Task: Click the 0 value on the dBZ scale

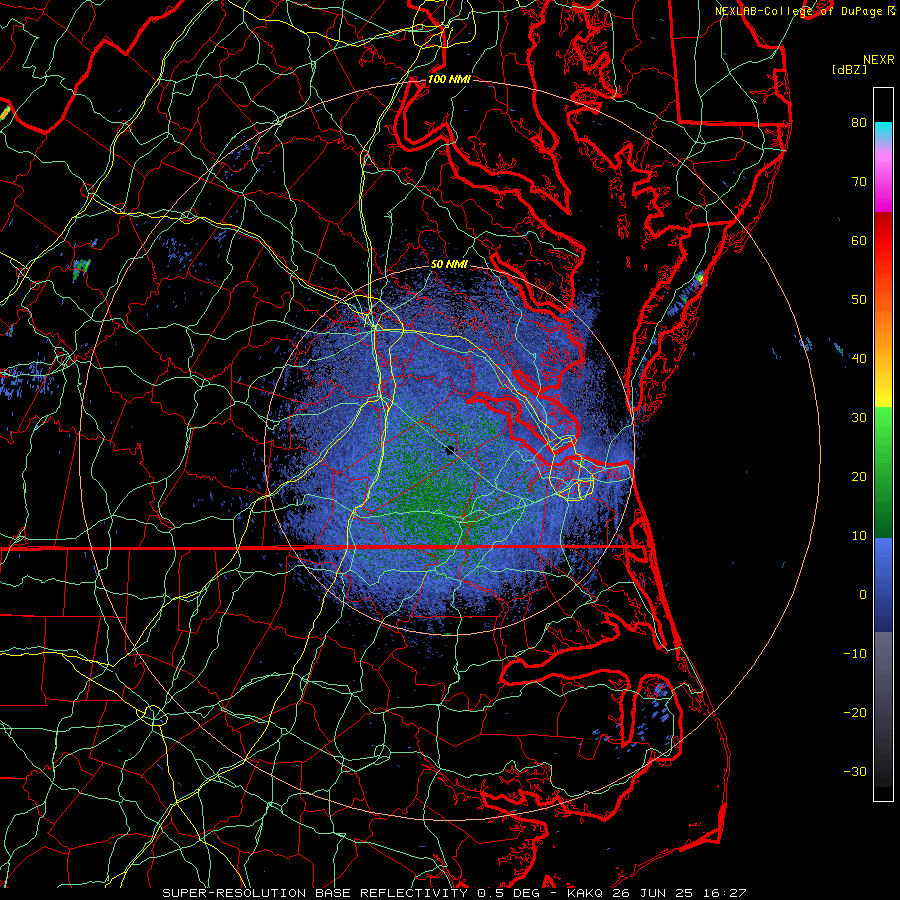Action: (863, 595)
